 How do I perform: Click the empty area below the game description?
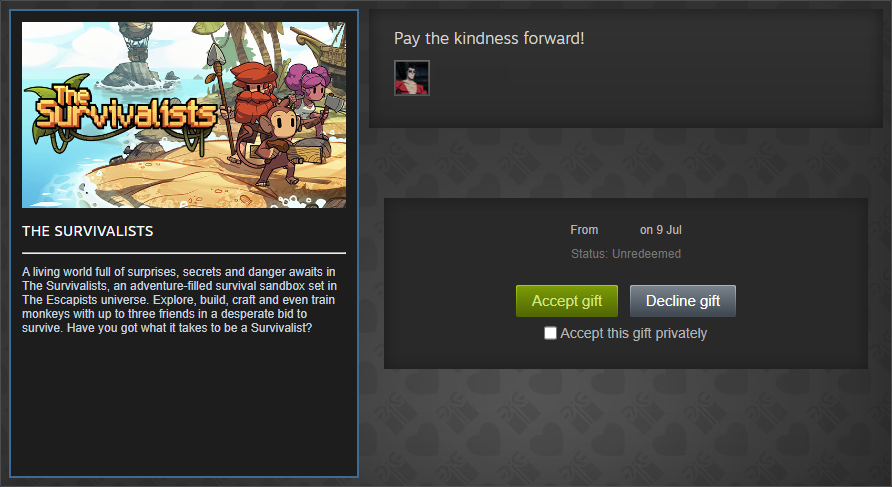pos(184,404)
